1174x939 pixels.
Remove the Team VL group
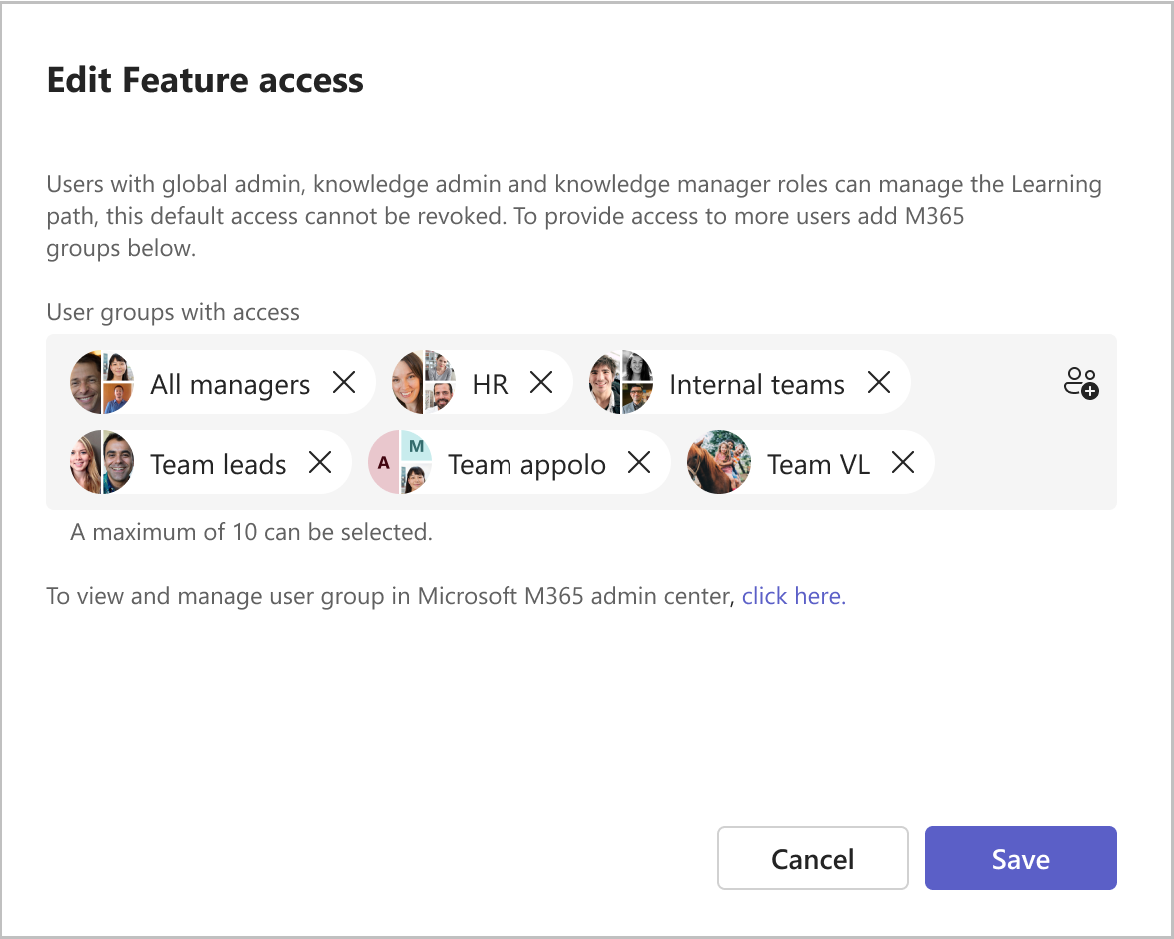903,462
